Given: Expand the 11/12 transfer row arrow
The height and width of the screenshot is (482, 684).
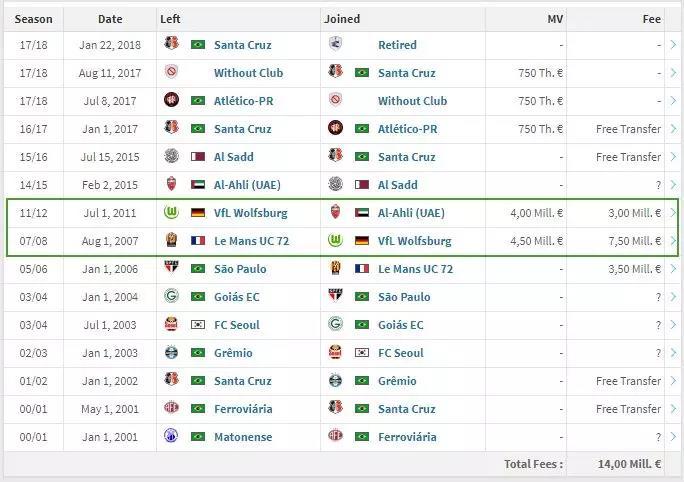Looking at the screenshot, I should point(674,213).
